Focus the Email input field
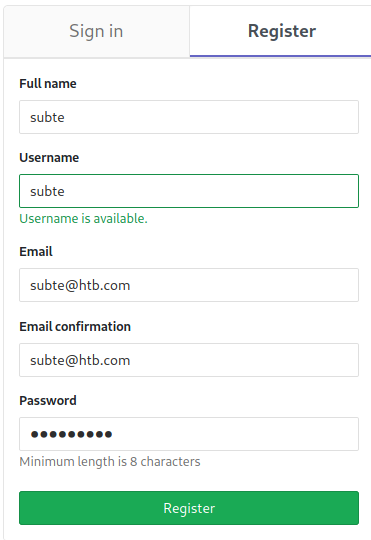 pos(189,285)
